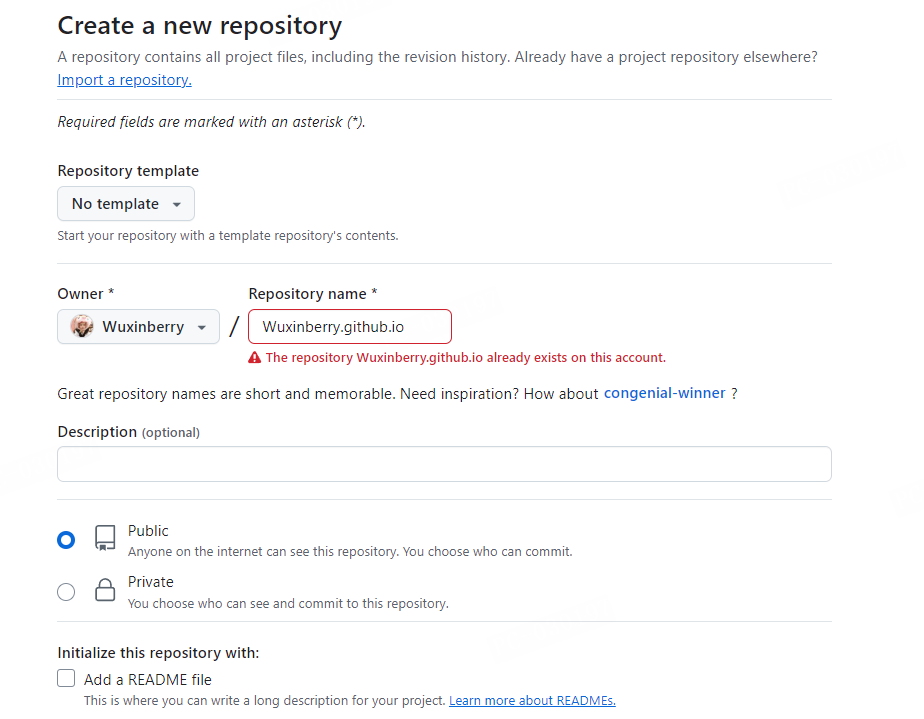
Task: Open Learn more about READMEs link
Action: point(532,701)
